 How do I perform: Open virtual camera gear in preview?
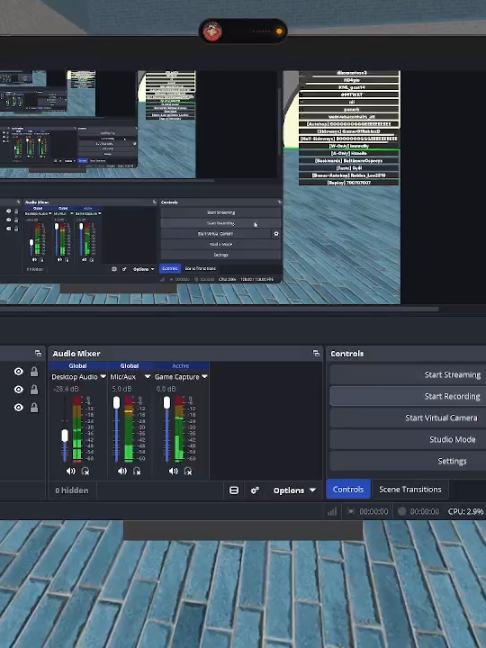click(276, 233)
